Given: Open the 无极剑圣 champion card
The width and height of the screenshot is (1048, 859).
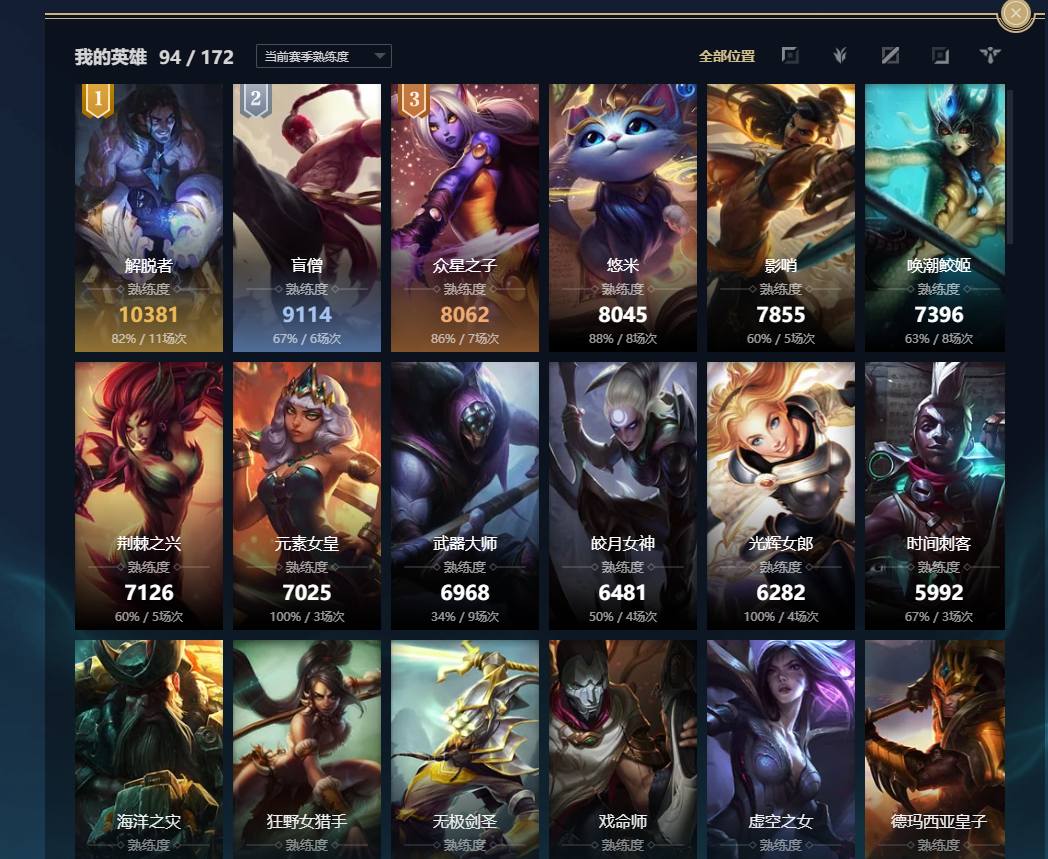Looking at the screenshot, I should pos(465,749).
